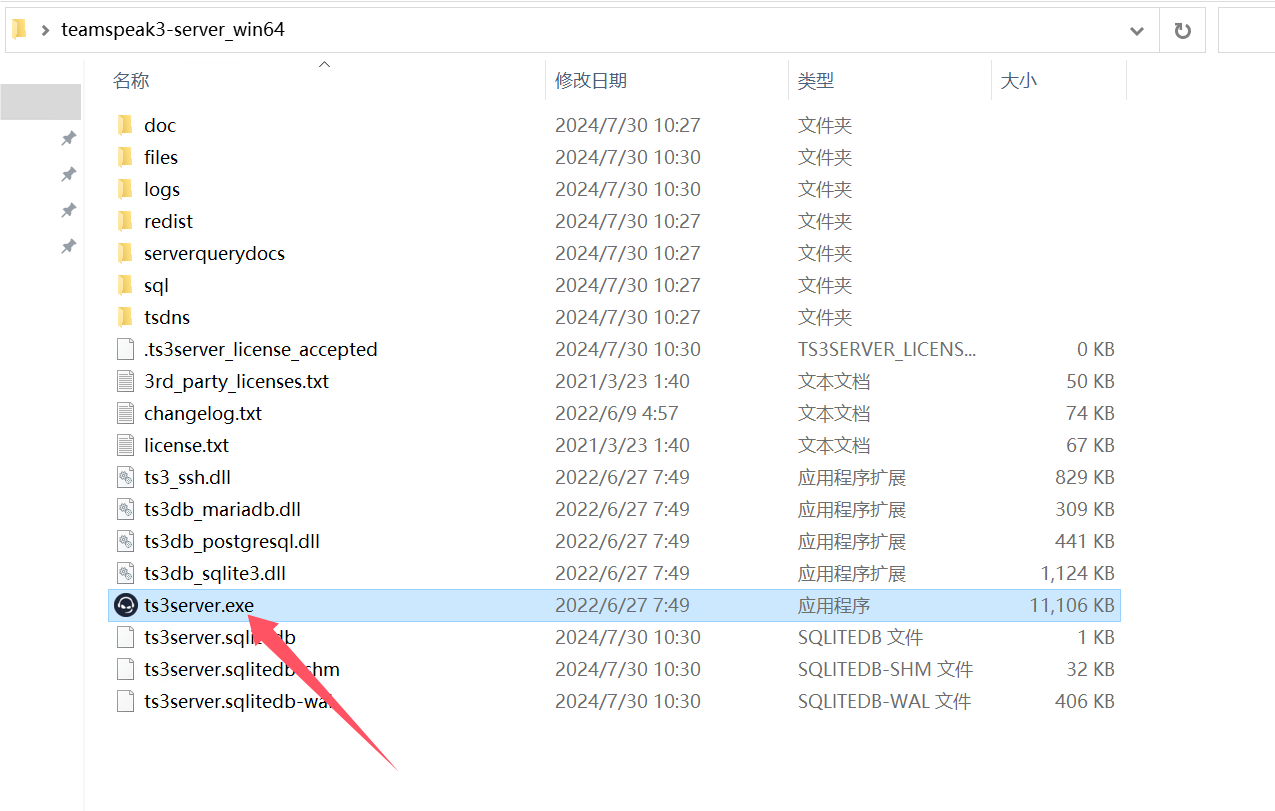Image resolution: width=1275 pixels, height=811 pixels.
Task: Click the search box beside refresh
Action: [1246, 30]
